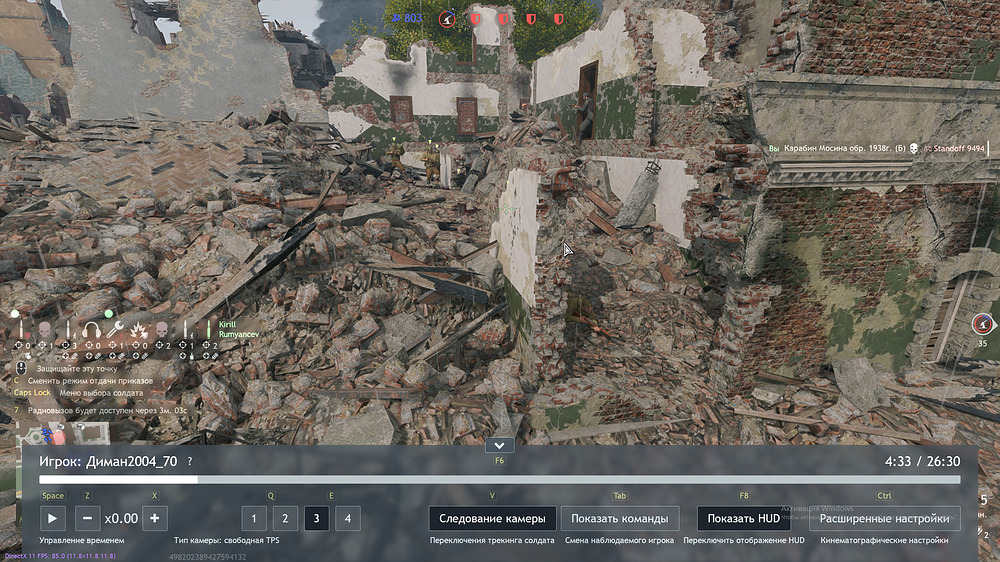
Task: Click Меню выбора солдата hint
Action: 101,393
